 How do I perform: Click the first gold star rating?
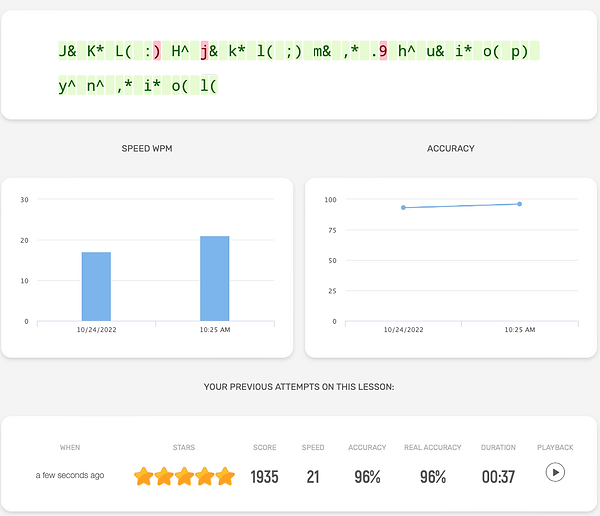[144, 476]
